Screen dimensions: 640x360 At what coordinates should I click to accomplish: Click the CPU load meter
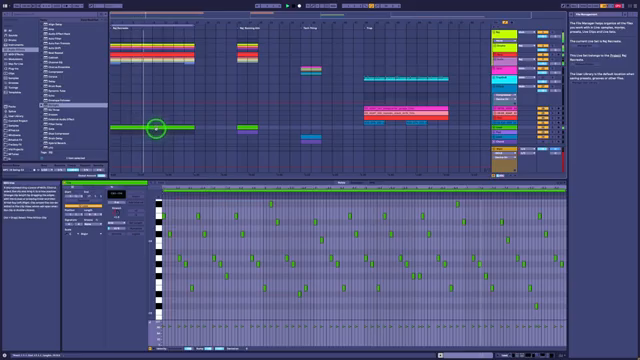[618, 6]
